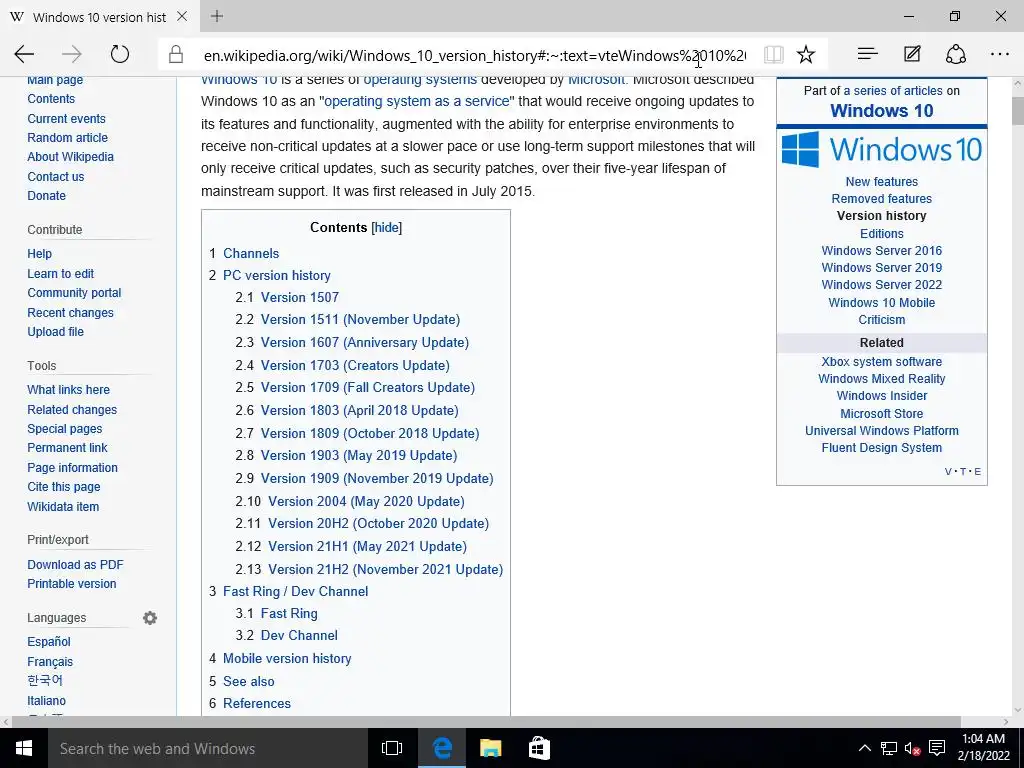
Task: Make a Web Note icon
Action: pos(912,54)
